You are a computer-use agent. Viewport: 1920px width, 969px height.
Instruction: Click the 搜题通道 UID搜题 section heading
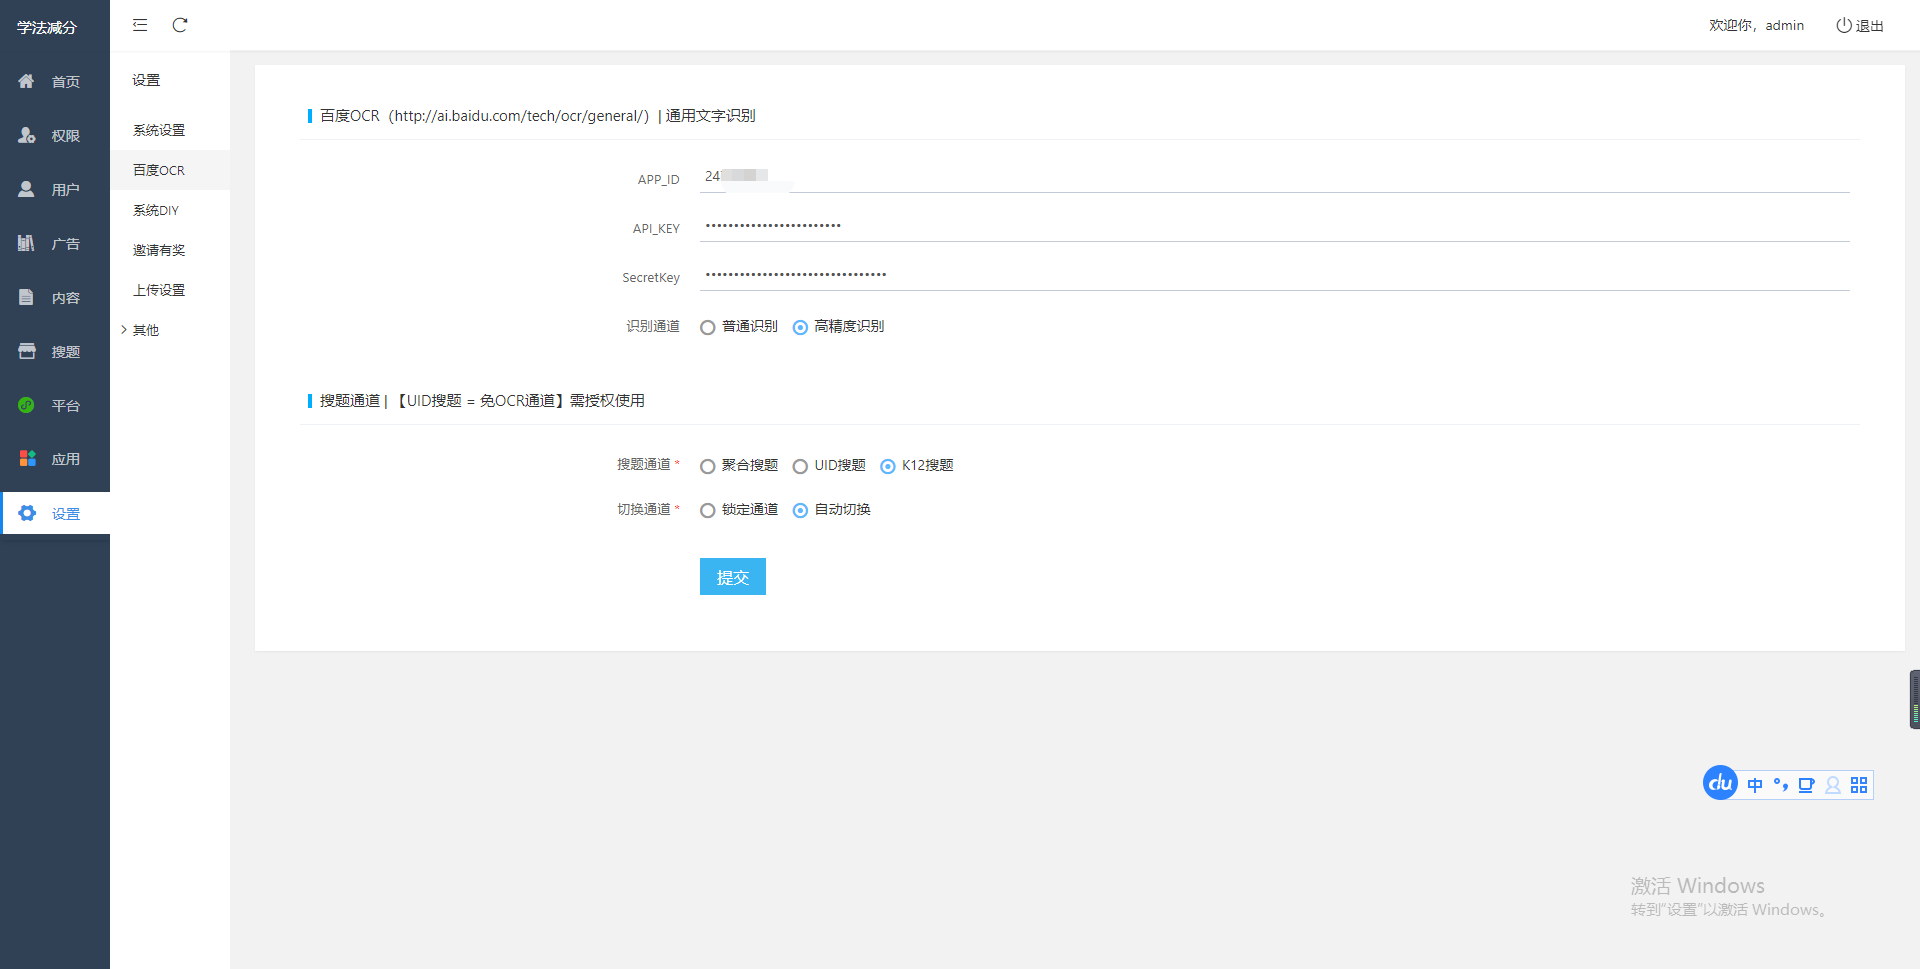click(482, 401)
